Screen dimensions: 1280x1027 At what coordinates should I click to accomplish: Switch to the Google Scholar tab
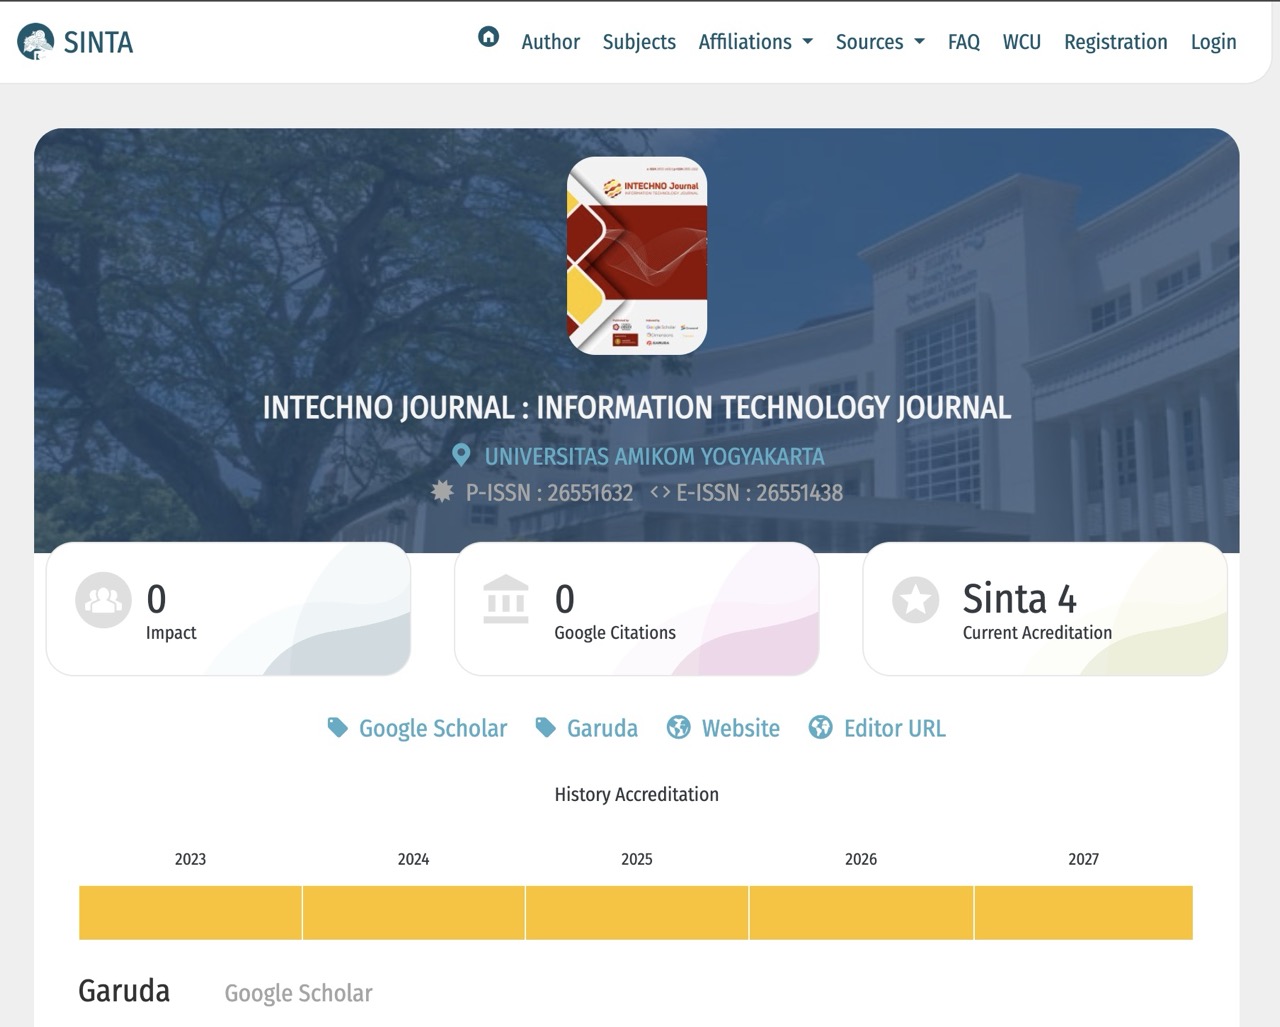298,993
